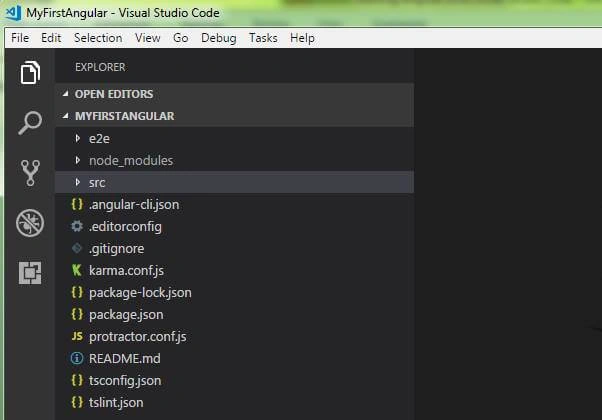
Task: Open the package-lock.json file
Action: 140,293
